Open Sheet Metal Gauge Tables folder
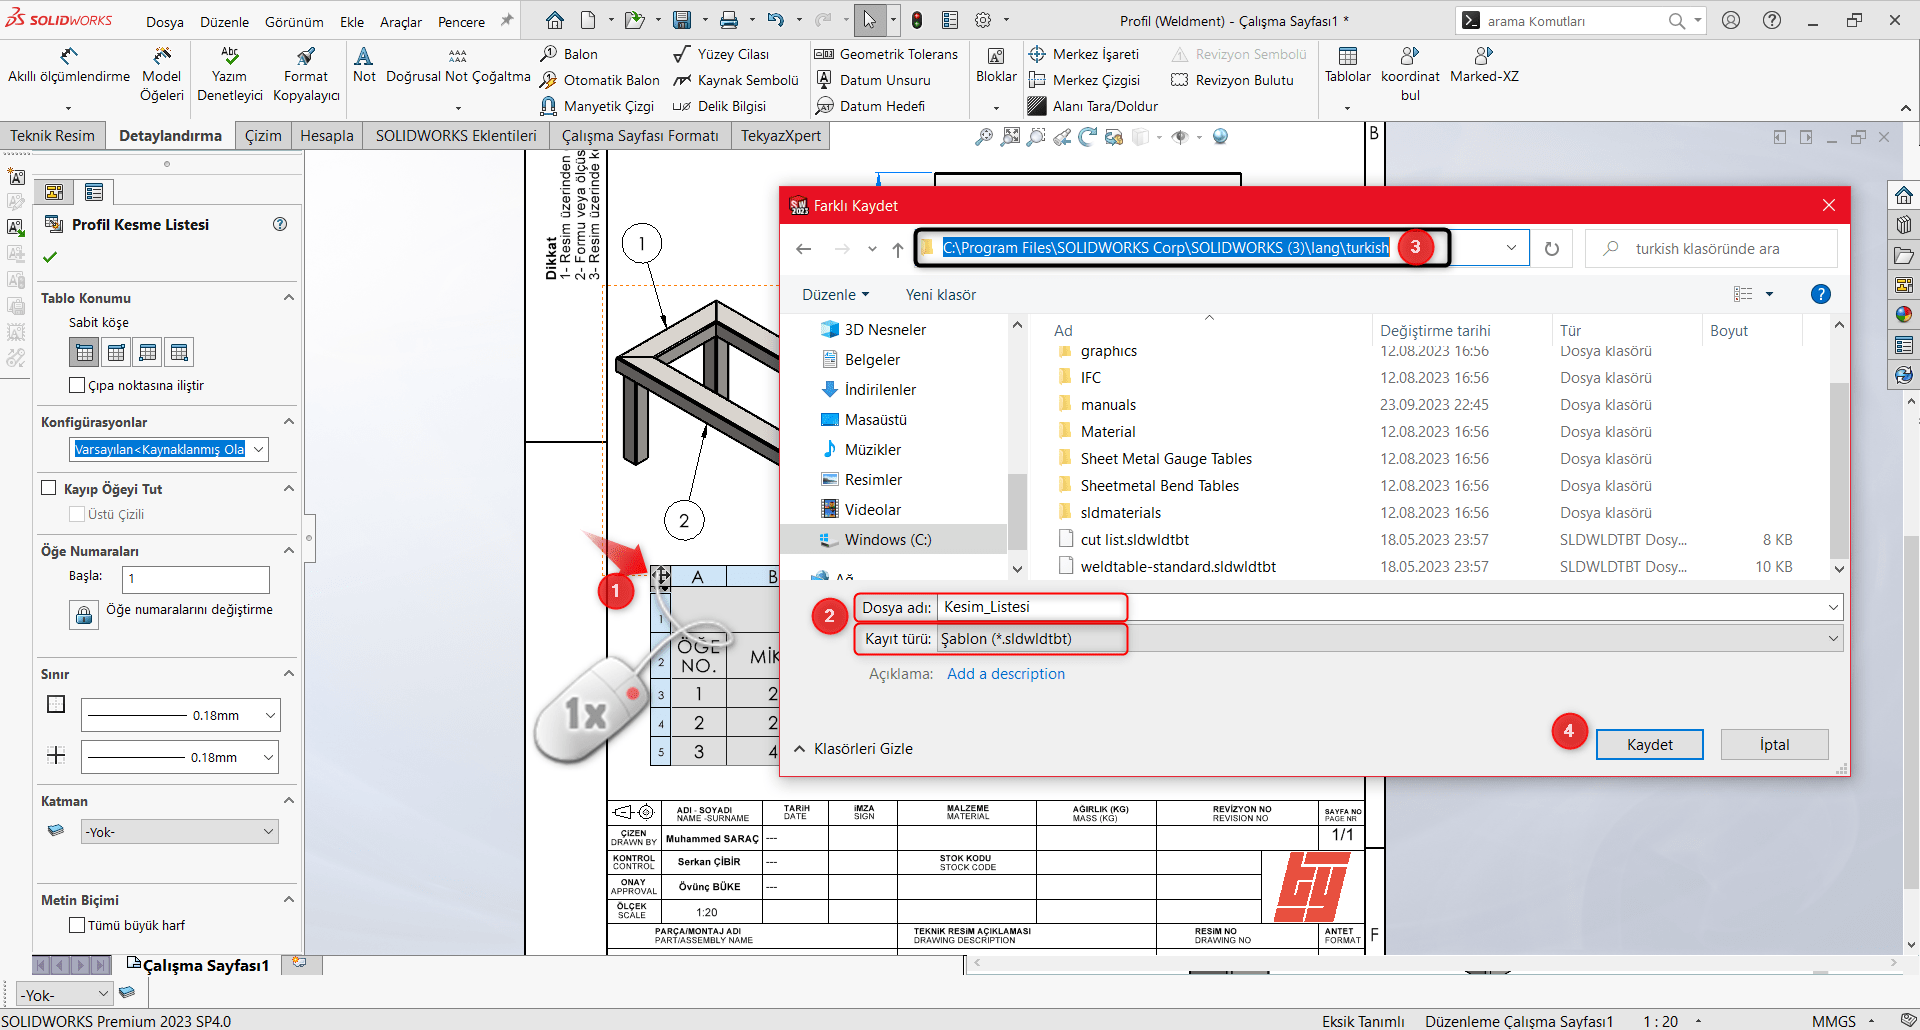Viewport: 1920px width, 1030px height. pos(1166,458)
